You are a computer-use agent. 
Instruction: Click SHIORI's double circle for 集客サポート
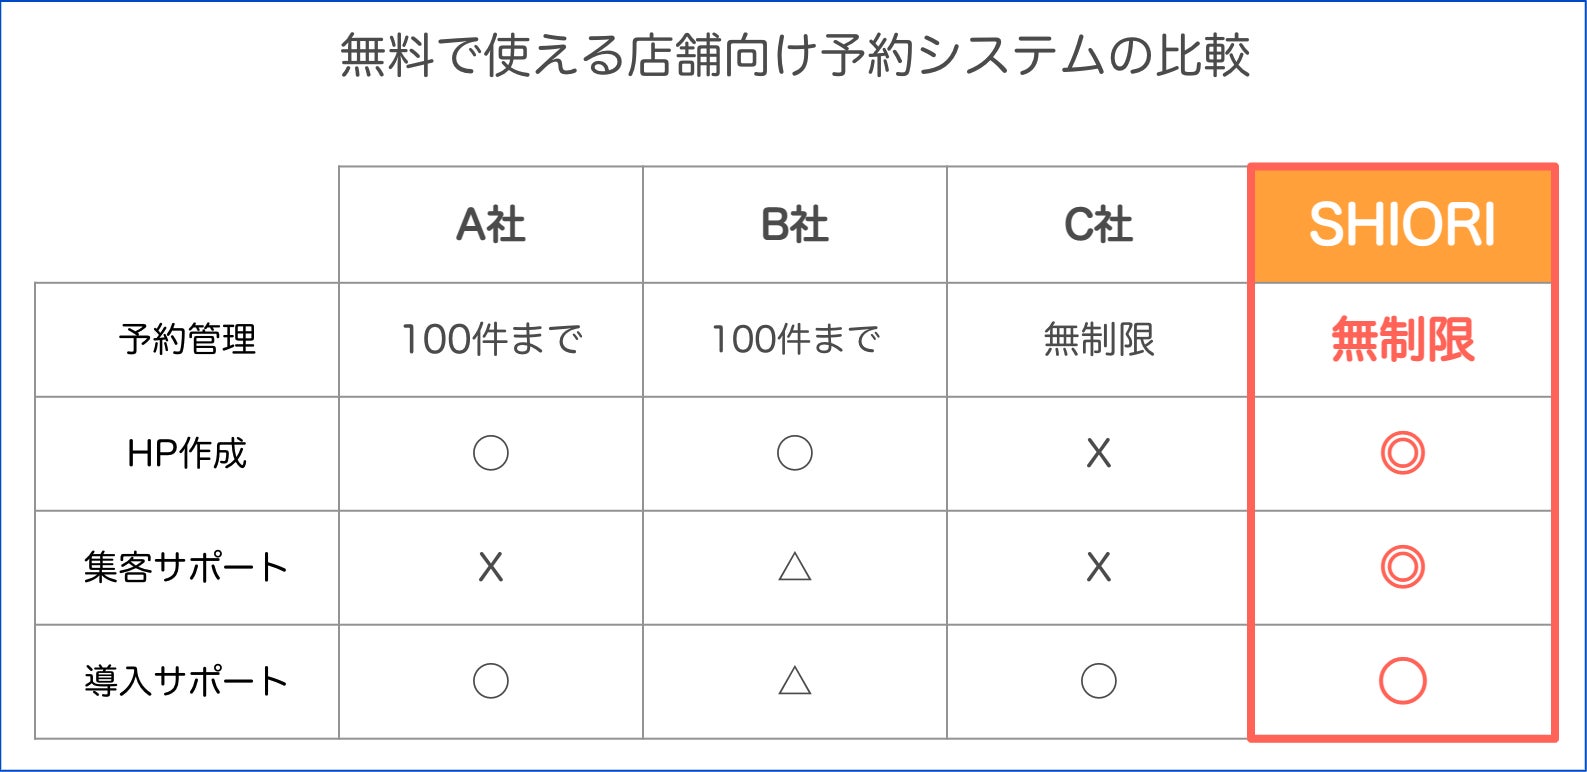pyautogui.click(x=1402, y=567)
